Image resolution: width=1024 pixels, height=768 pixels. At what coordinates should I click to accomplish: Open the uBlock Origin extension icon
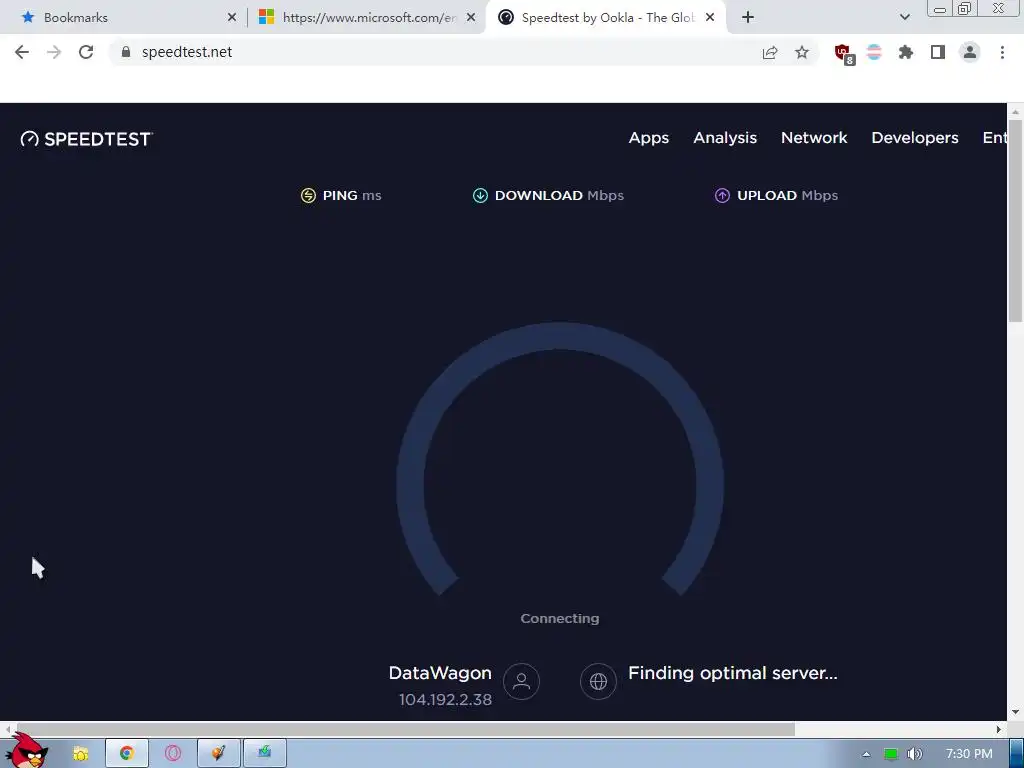tap(844, 53)
